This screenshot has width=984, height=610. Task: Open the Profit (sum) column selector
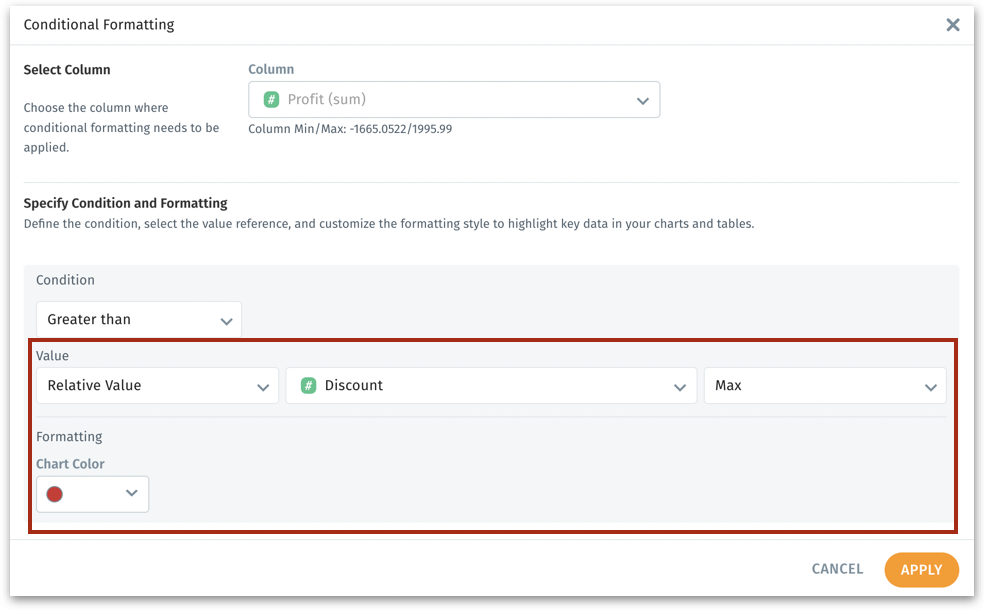point(454,100)
